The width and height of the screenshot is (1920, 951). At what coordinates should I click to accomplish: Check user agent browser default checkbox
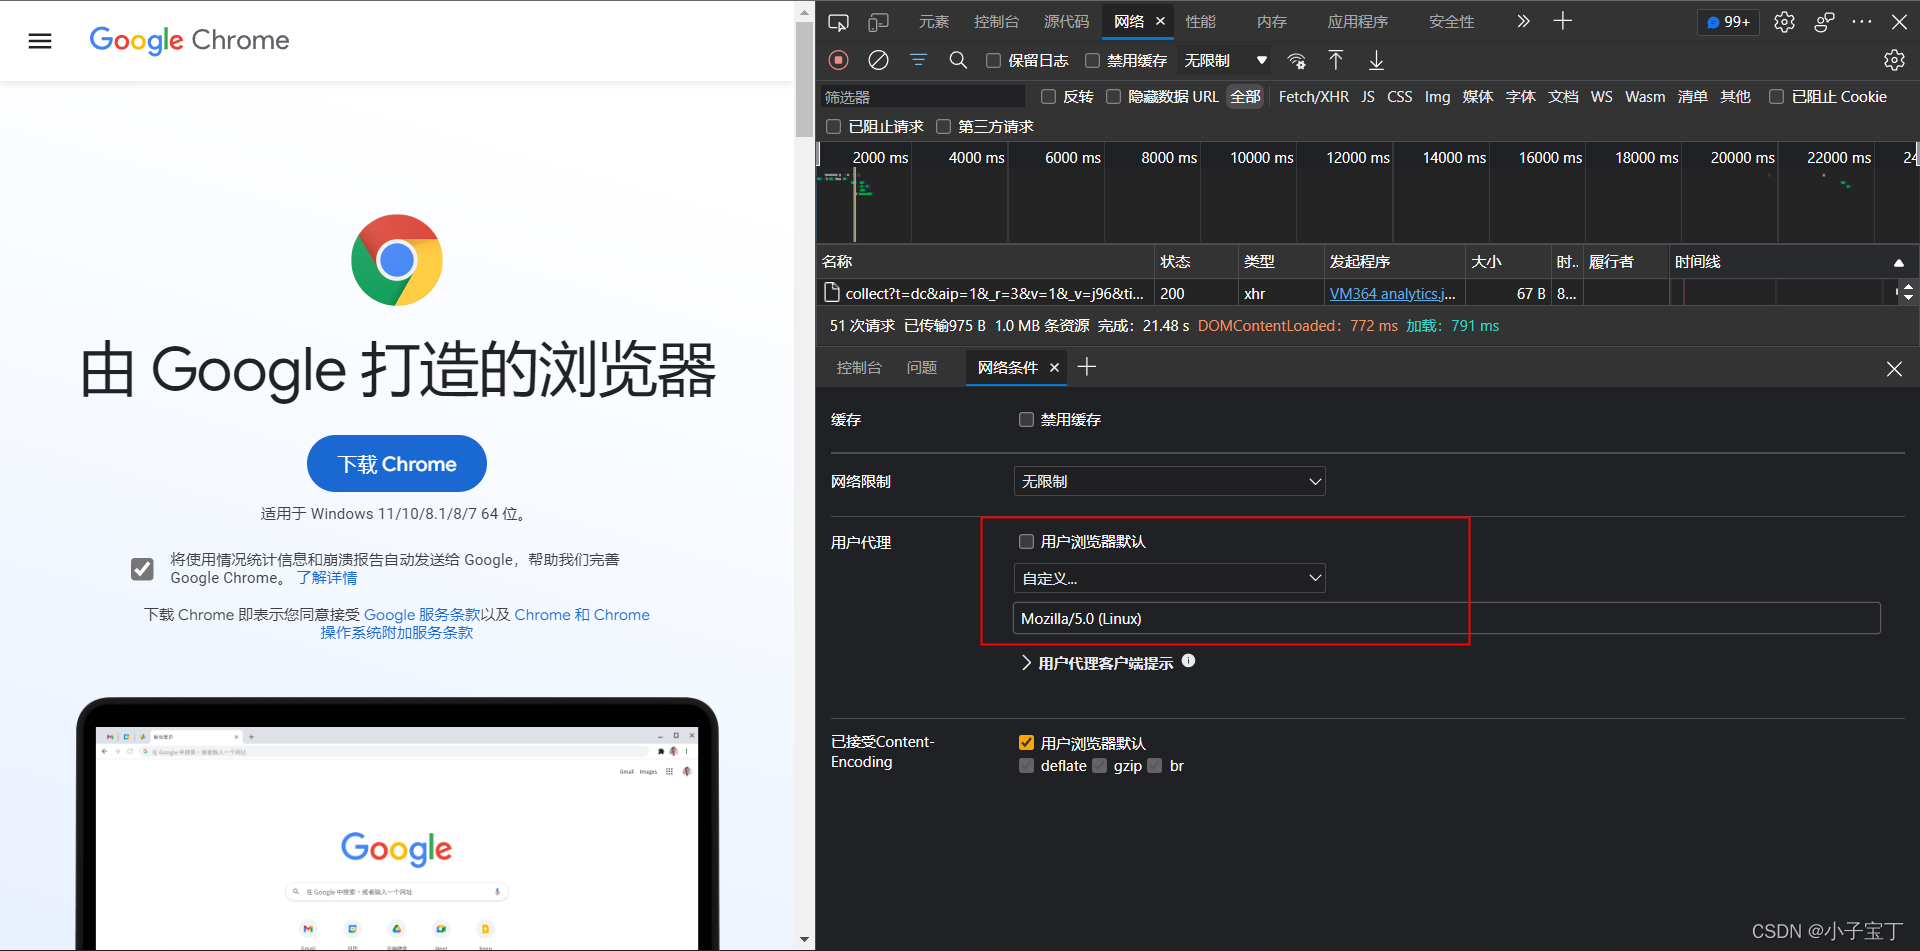tap(1026, 541)
